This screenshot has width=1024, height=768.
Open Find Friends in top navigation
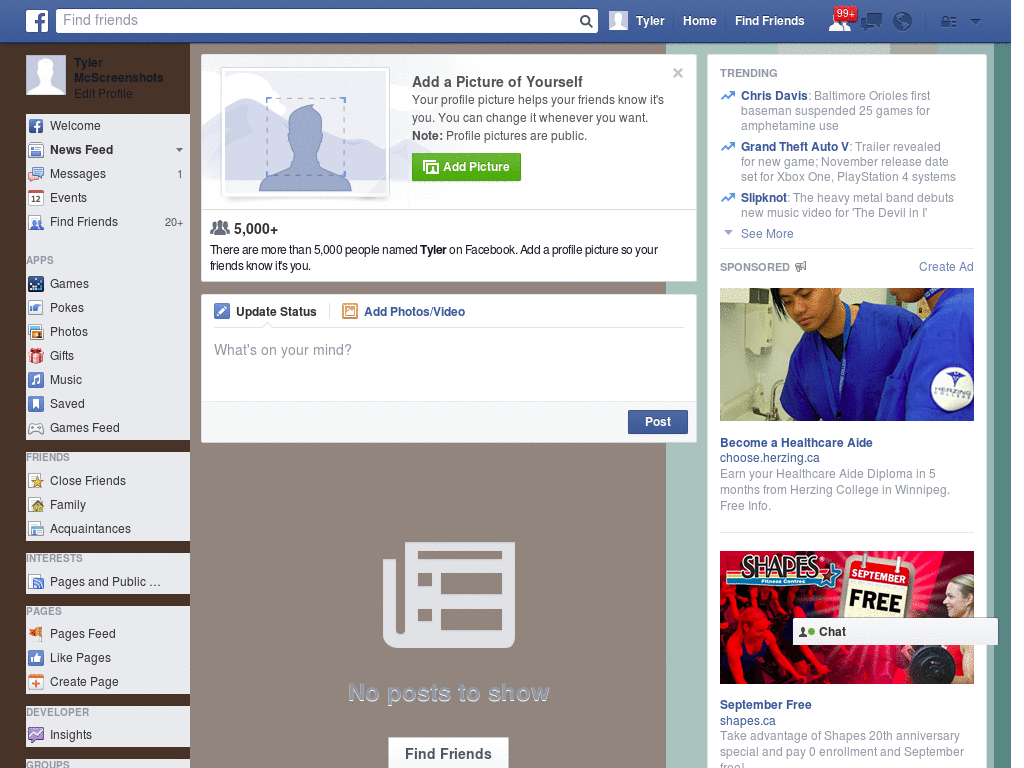coord(769,21)
